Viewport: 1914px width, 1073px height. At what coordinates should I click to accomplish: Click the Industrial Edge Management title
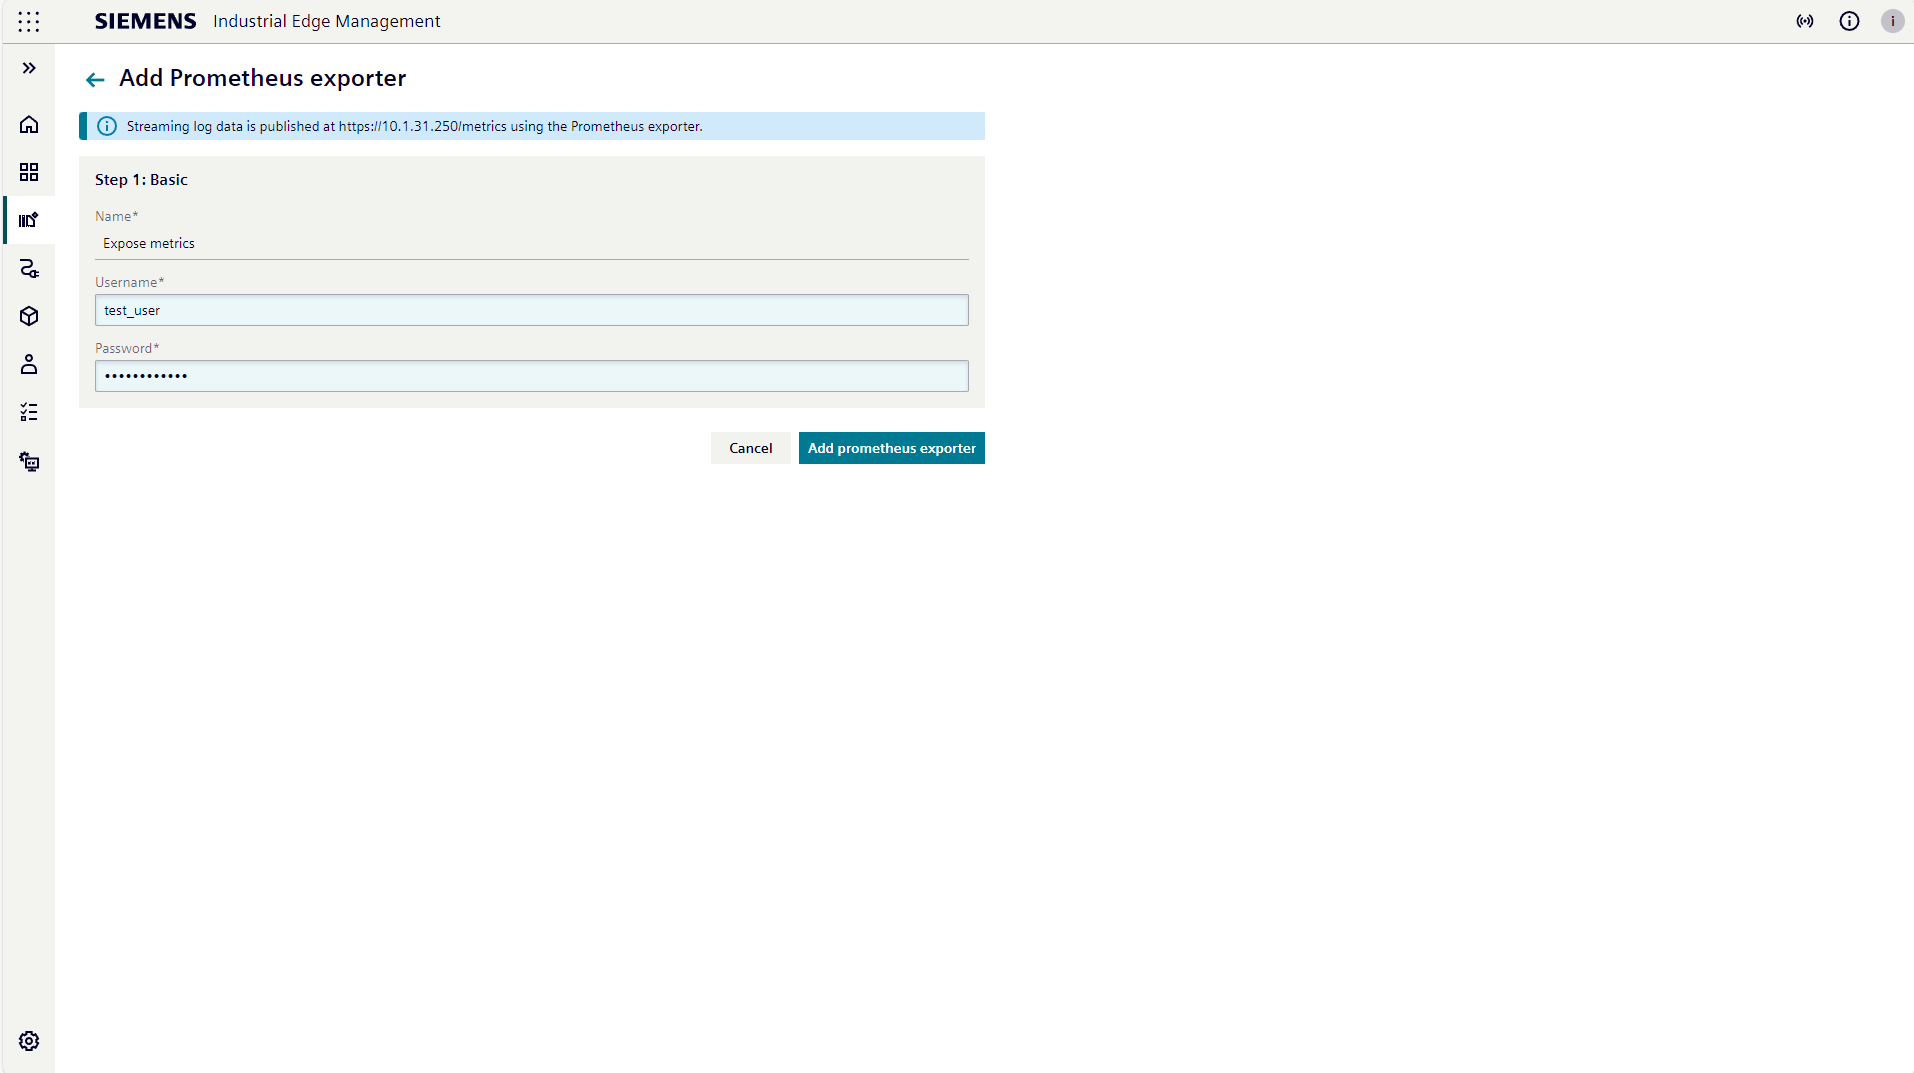(326, 21)
